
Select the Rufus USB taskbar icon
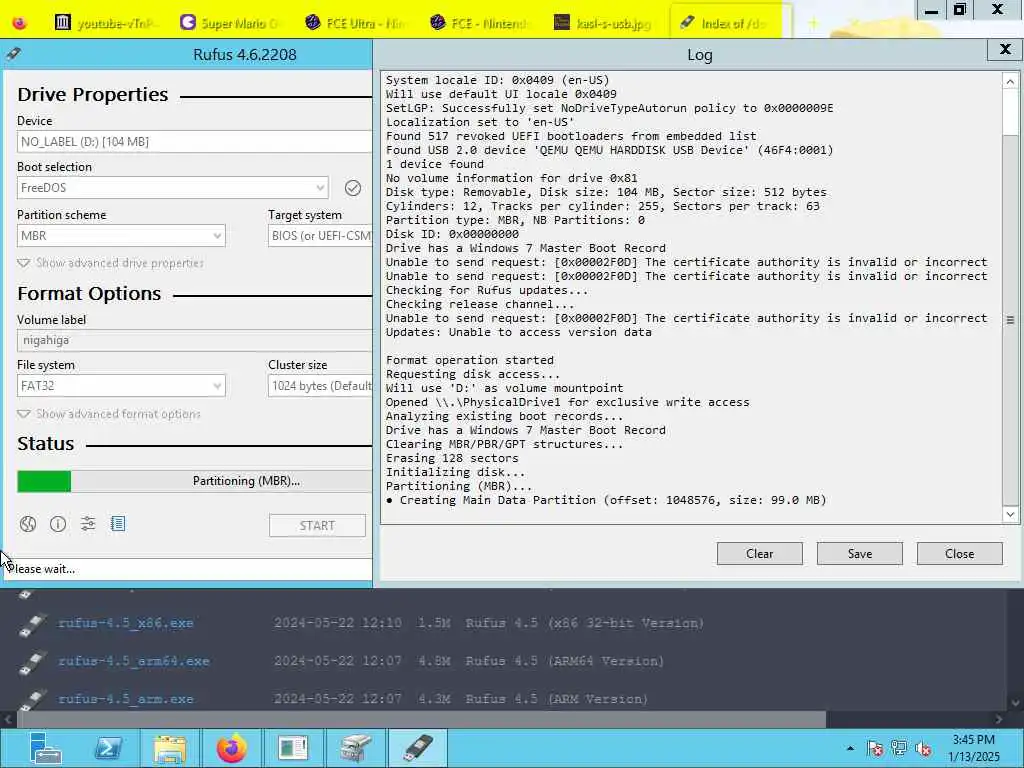(x=418, y=748)
